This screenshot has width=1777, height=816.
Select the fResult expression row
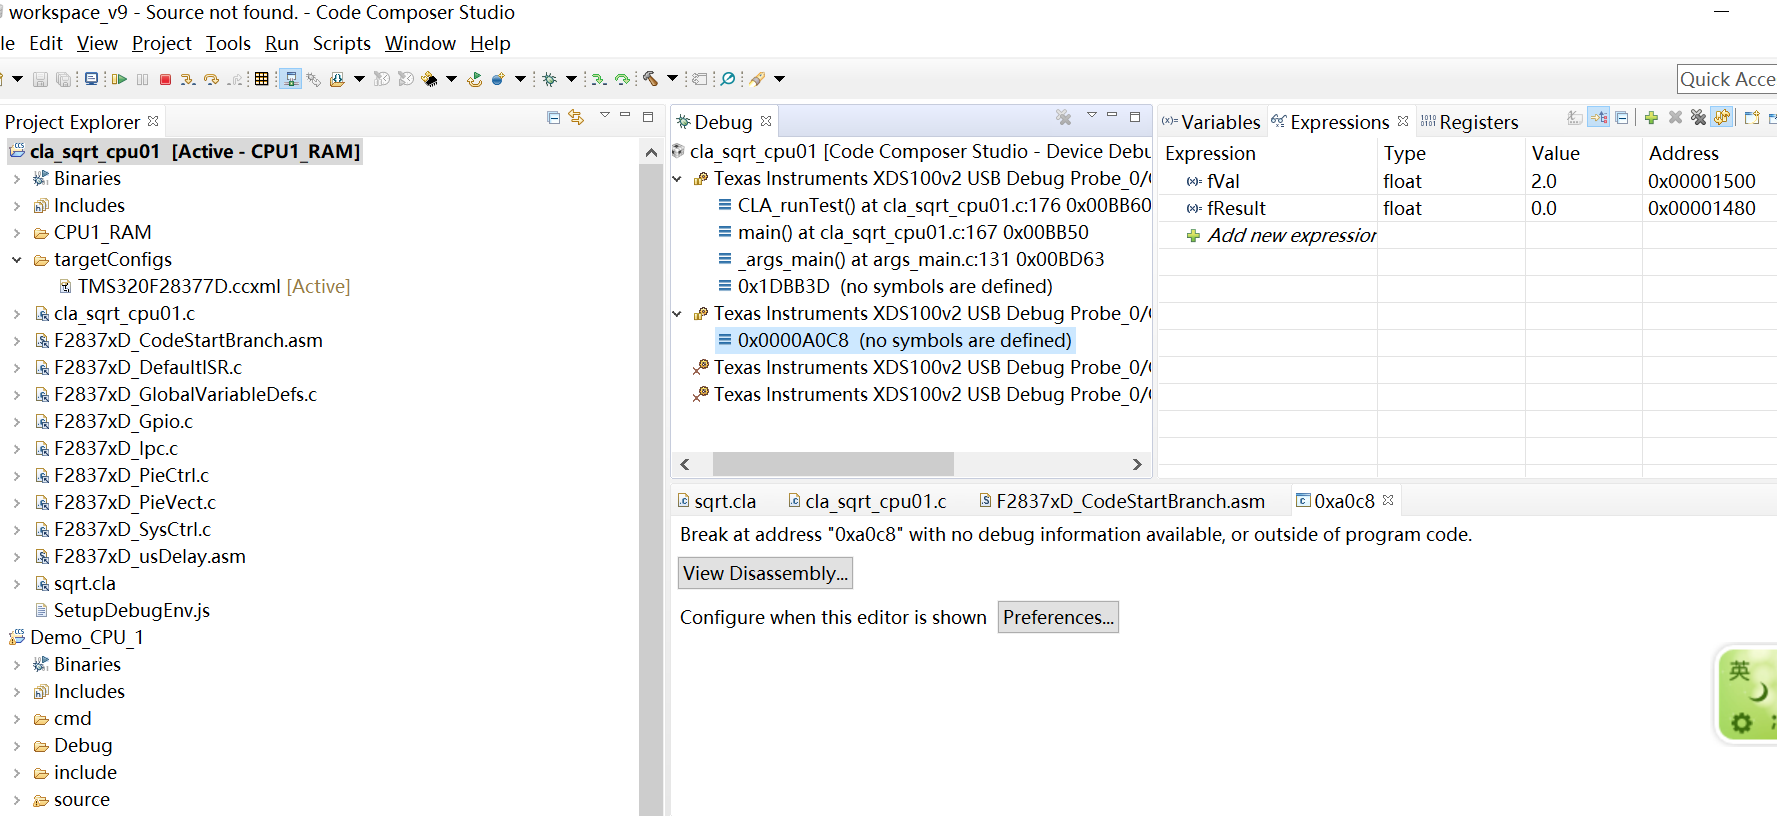click(1467, 208)
